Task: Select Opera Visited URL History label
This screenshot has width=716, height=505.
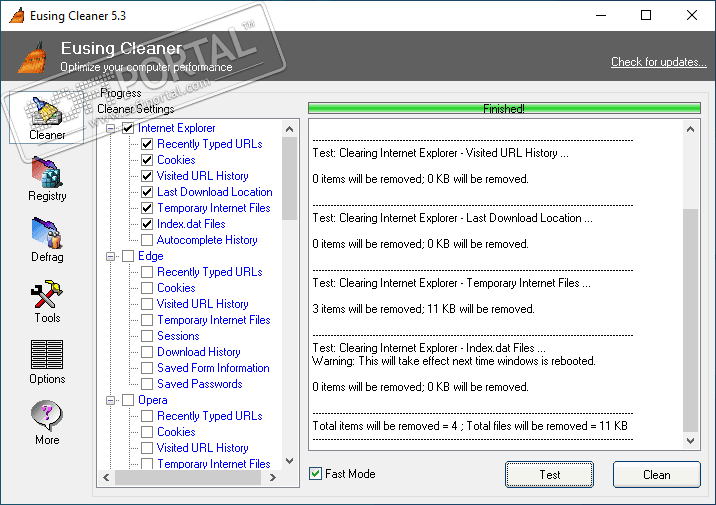Action: (x=203, y=448)
